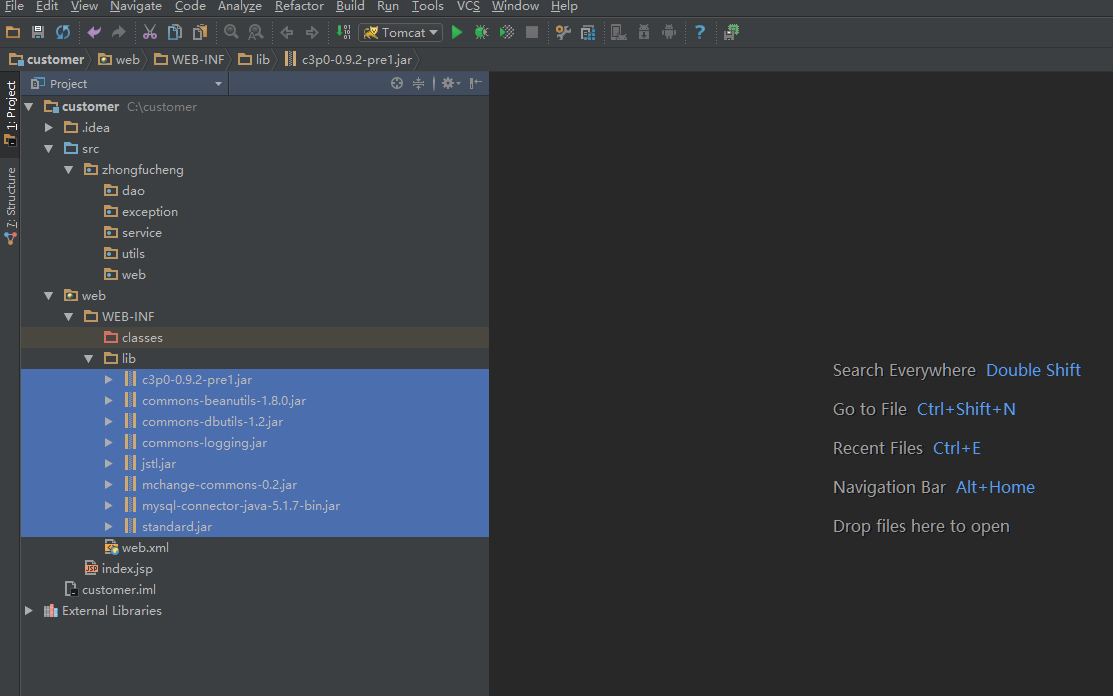Image resolution: width=1113 pixels, height=696 pixels.
Task: Open the VCS menu
Action: (x=468, y=6)
